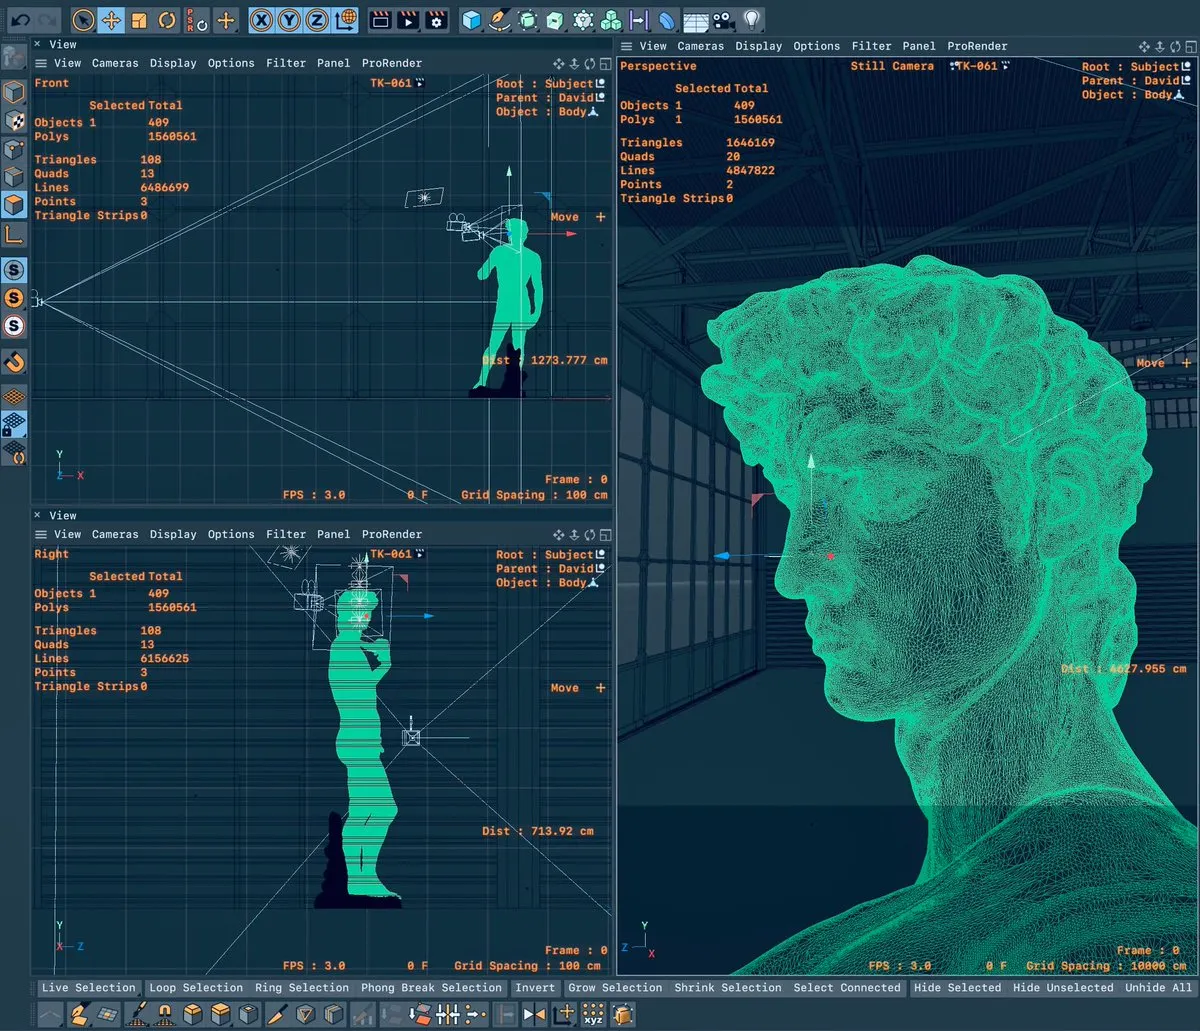Maximize the Front viewport
Screen dimensions: 1200x1031
[x=606, y=63]
